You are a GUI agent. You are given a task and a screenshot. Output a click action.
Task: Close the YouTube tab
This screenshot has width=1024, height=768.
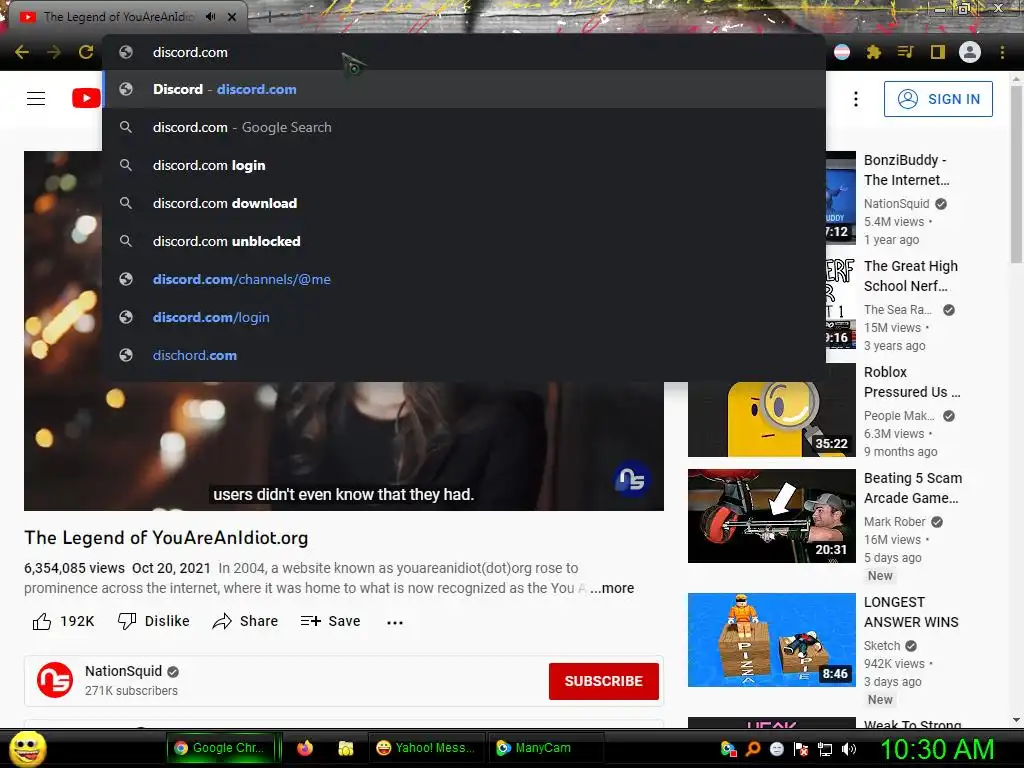pos(232,17)
